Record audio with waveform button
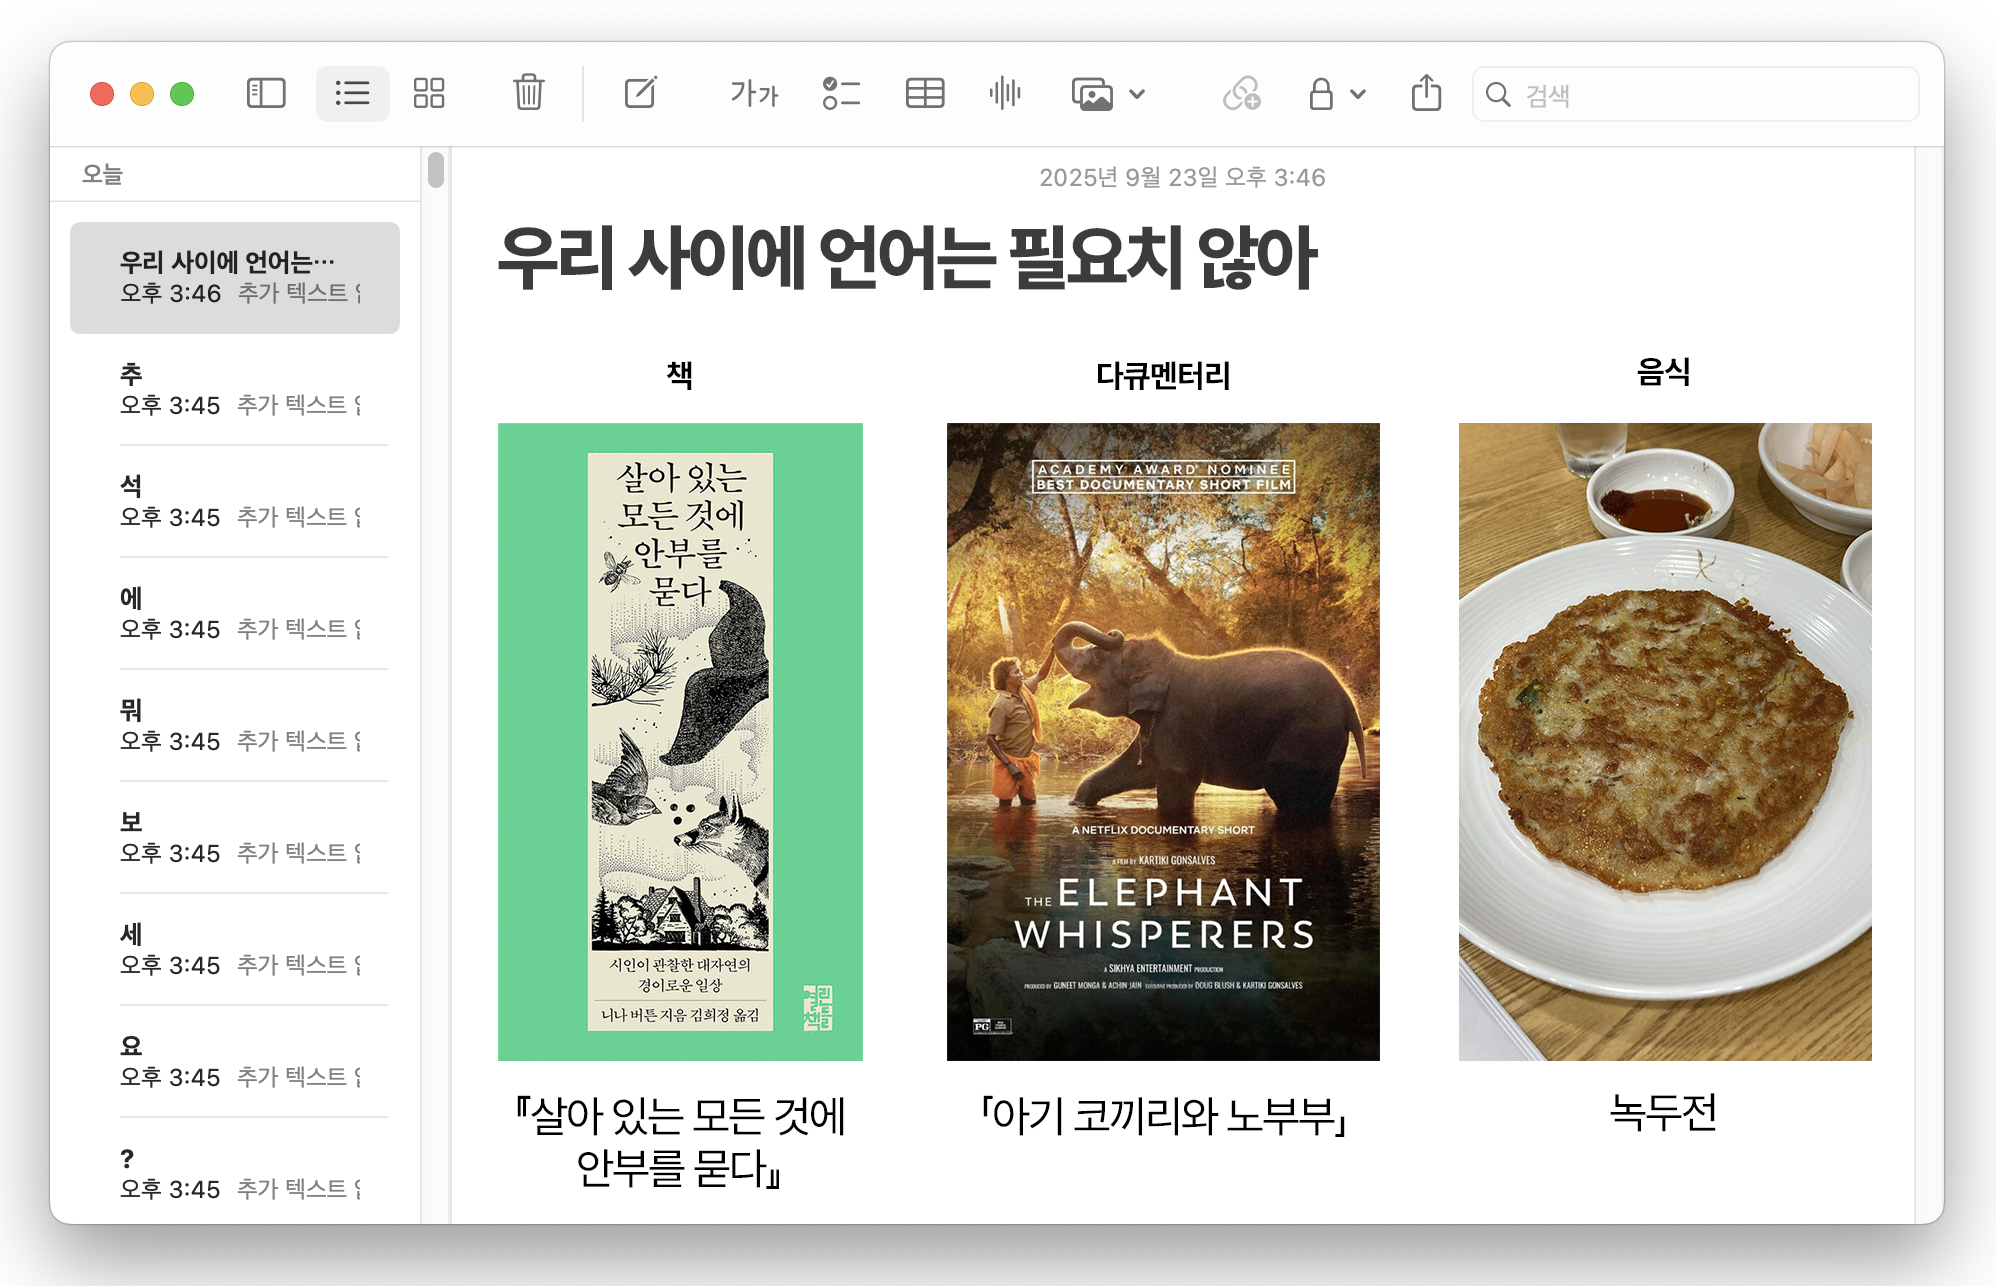 [1005, 94]
